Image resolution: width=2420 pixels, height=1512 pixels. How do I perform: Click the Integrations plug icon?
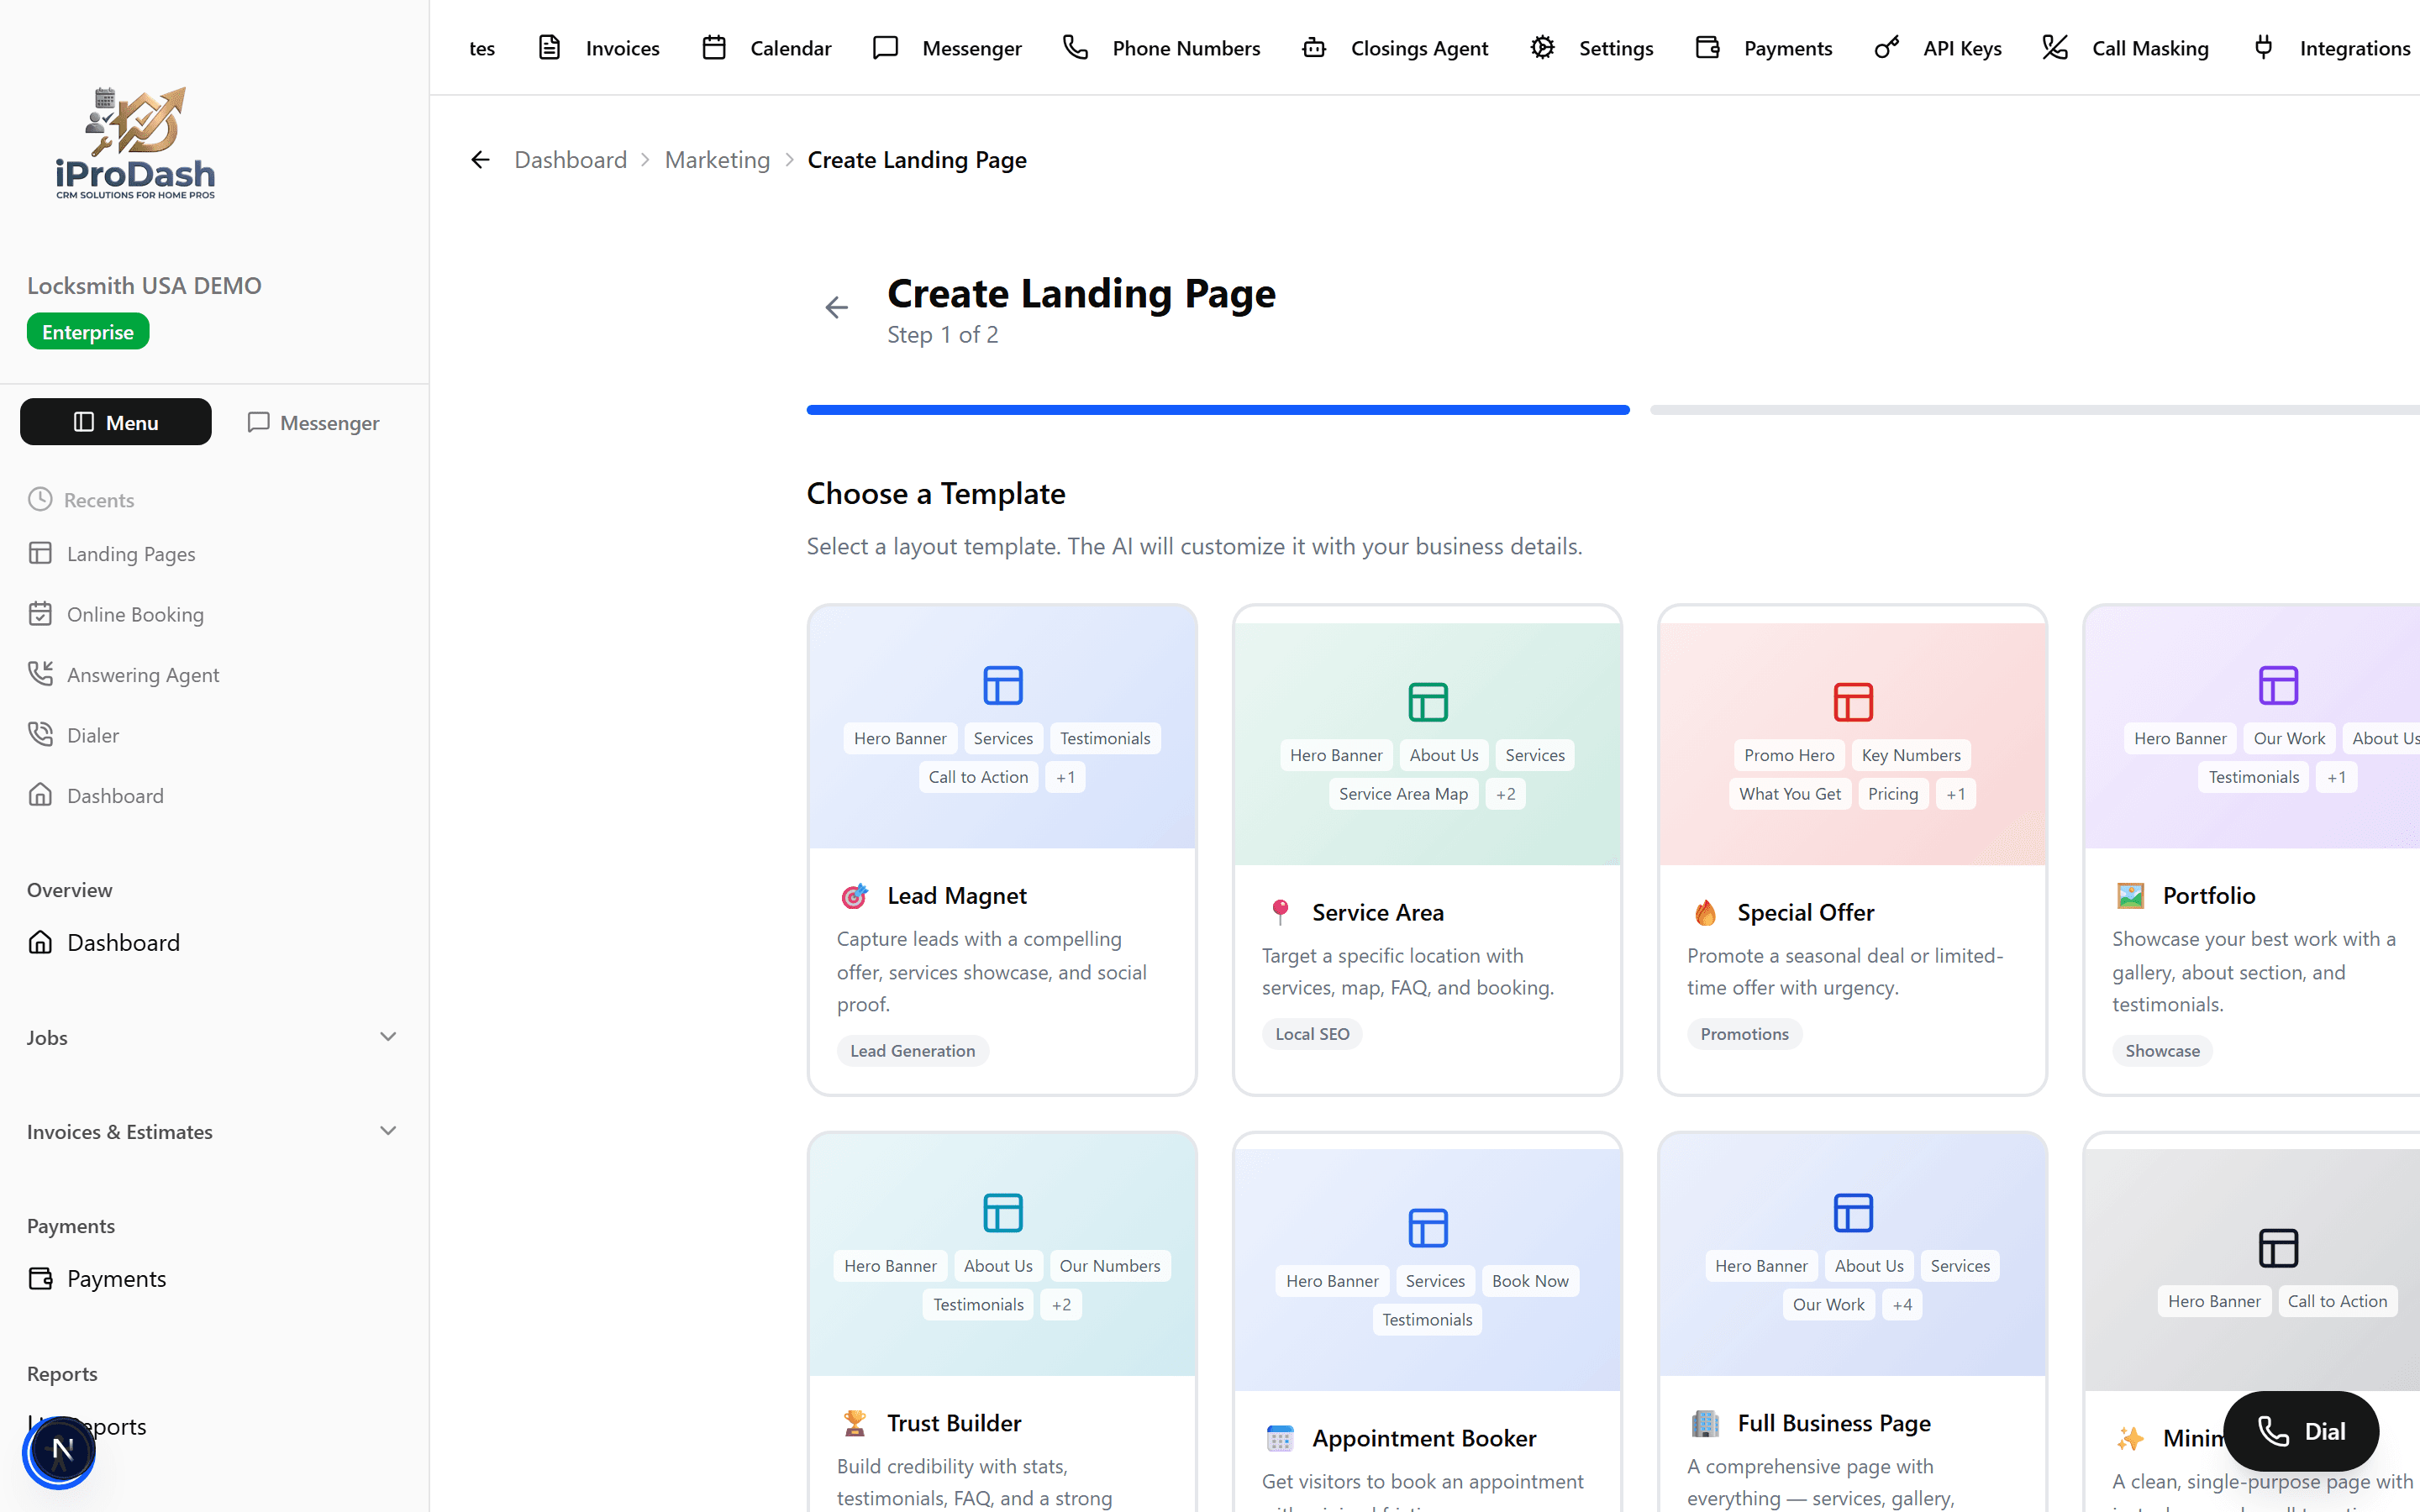2264,47
